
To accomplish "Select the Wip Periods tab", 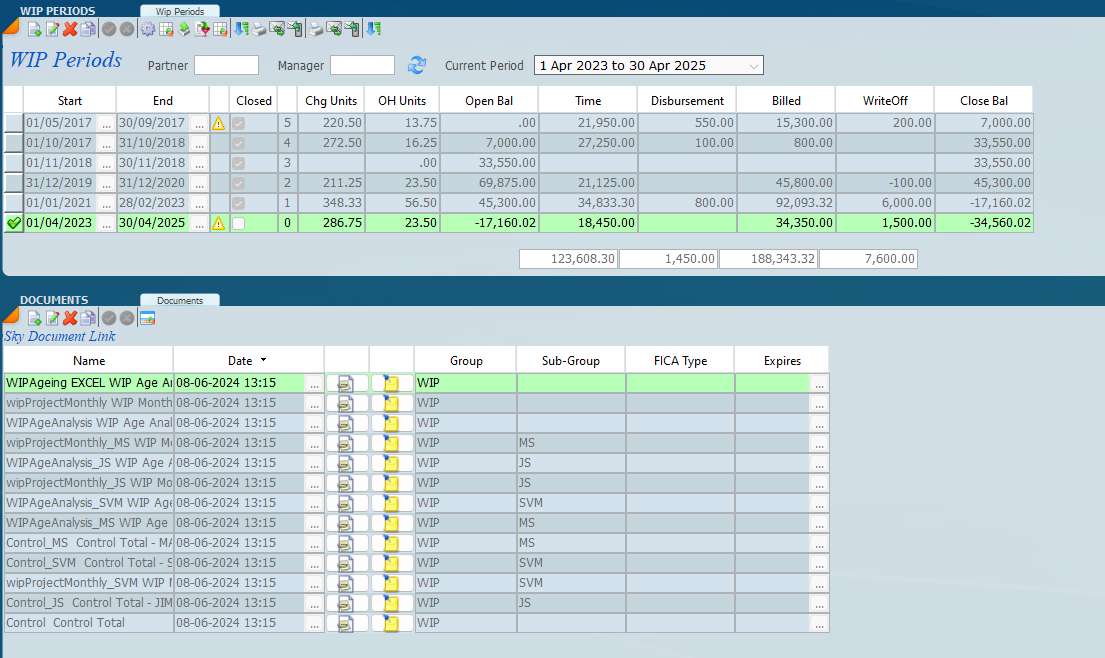I will [179, 11].
